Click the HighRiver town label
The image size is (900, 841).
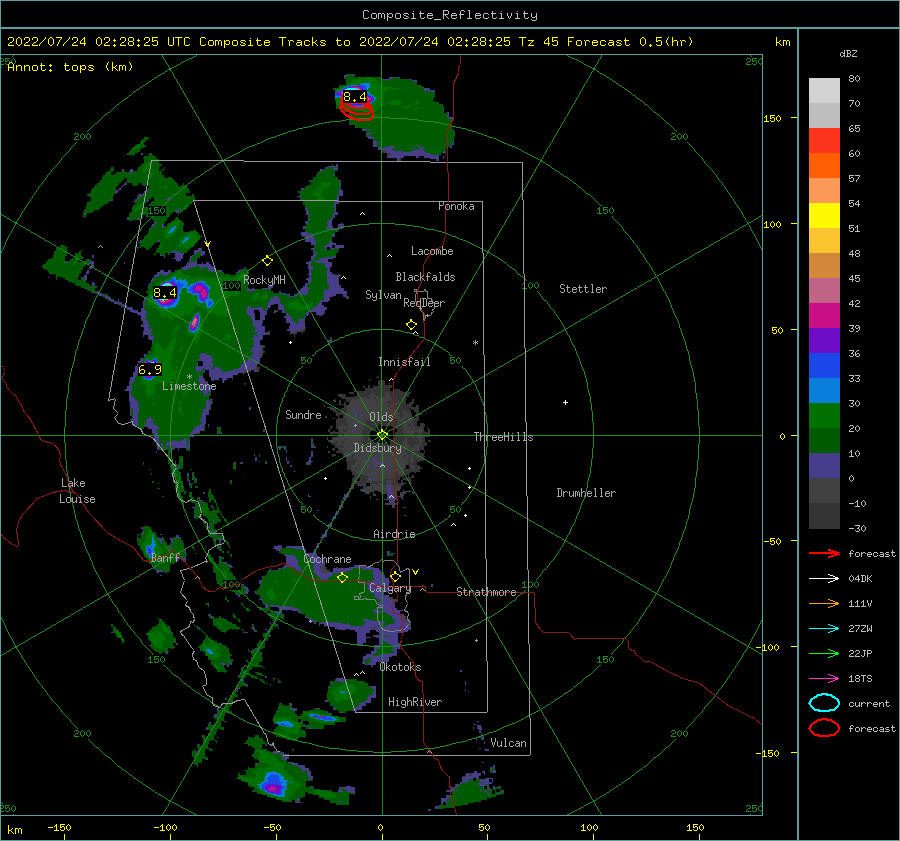pyautogui.click(x=415, y=702)
